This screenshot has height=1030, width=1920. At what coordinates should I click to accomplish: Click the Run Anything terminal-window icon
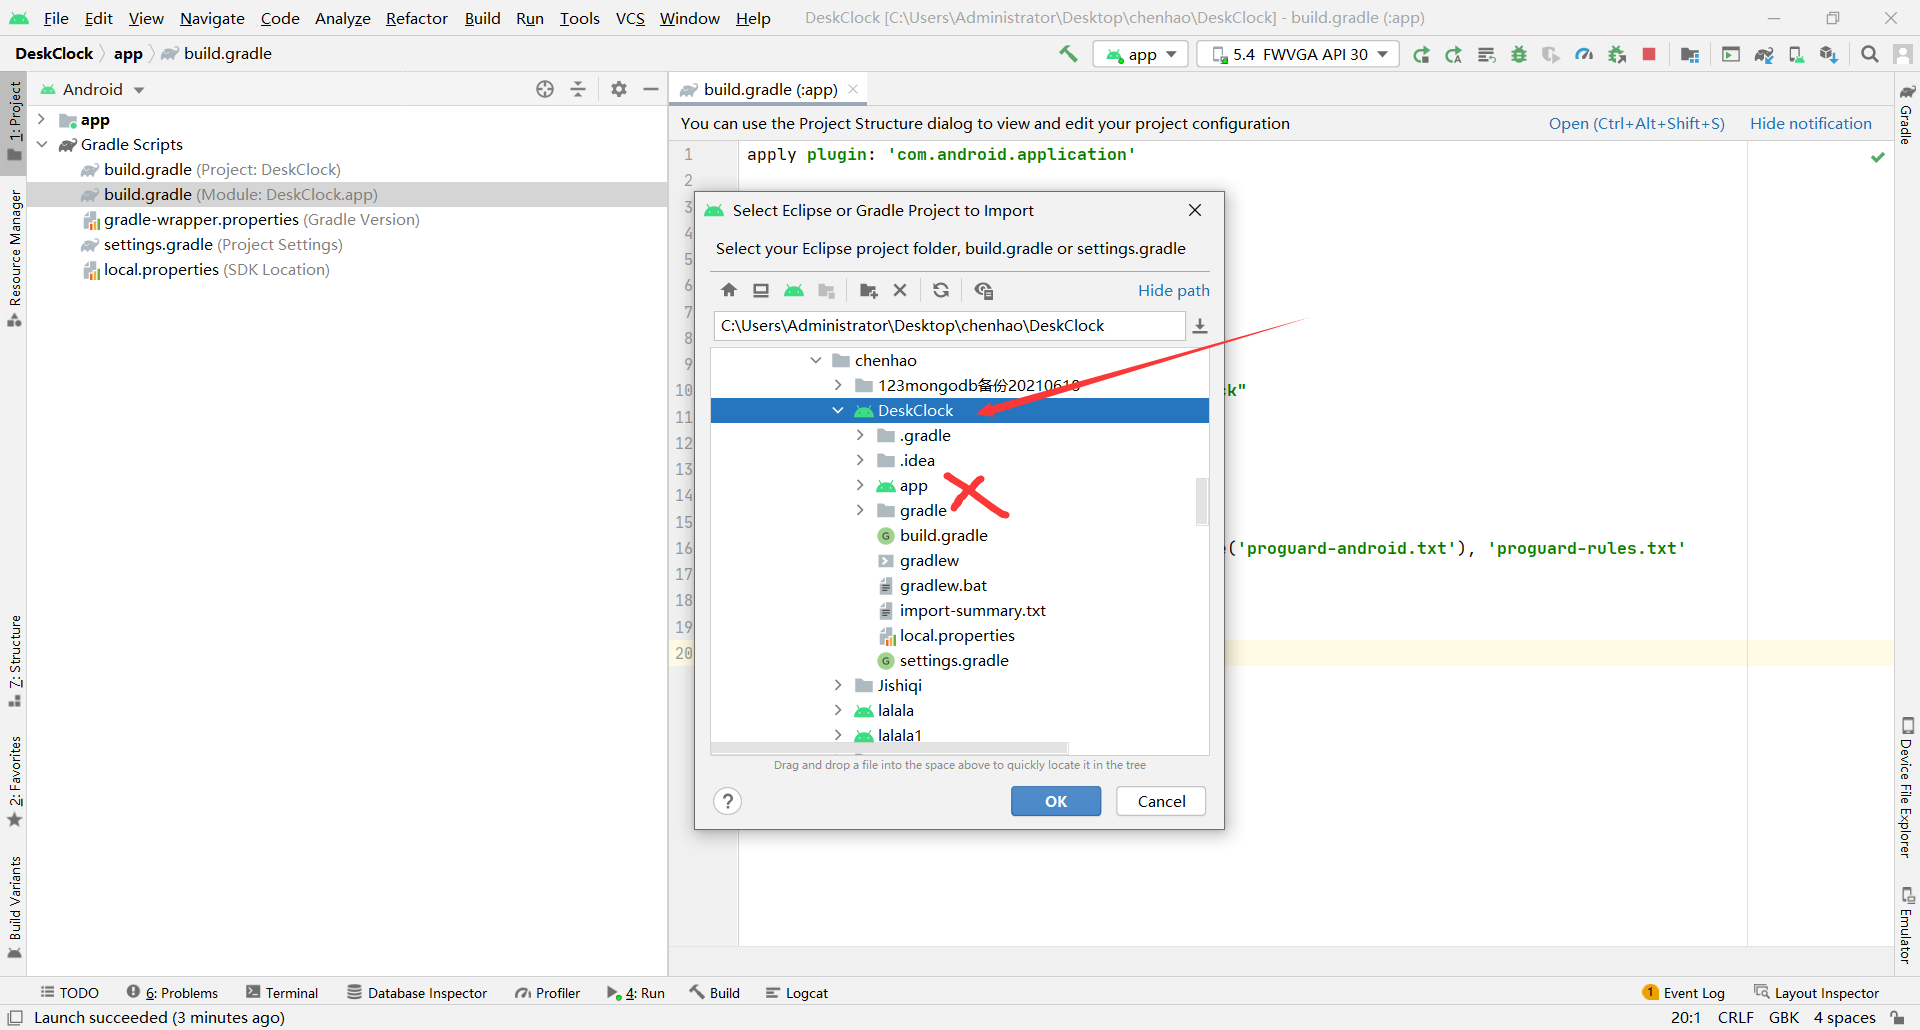[1731, 54]
